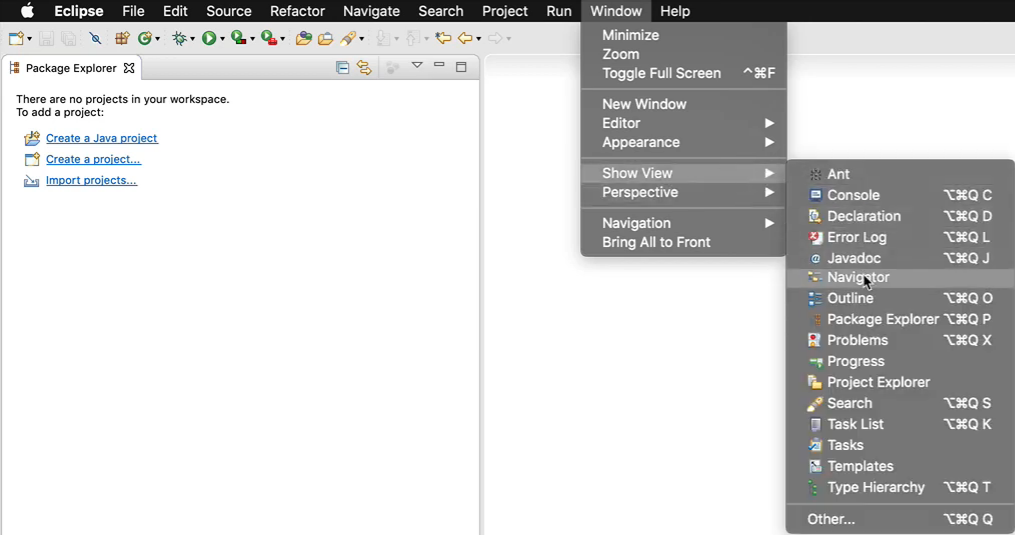
Task: Click the Back navigation arrow icon
Action: (x=465, y=38)
